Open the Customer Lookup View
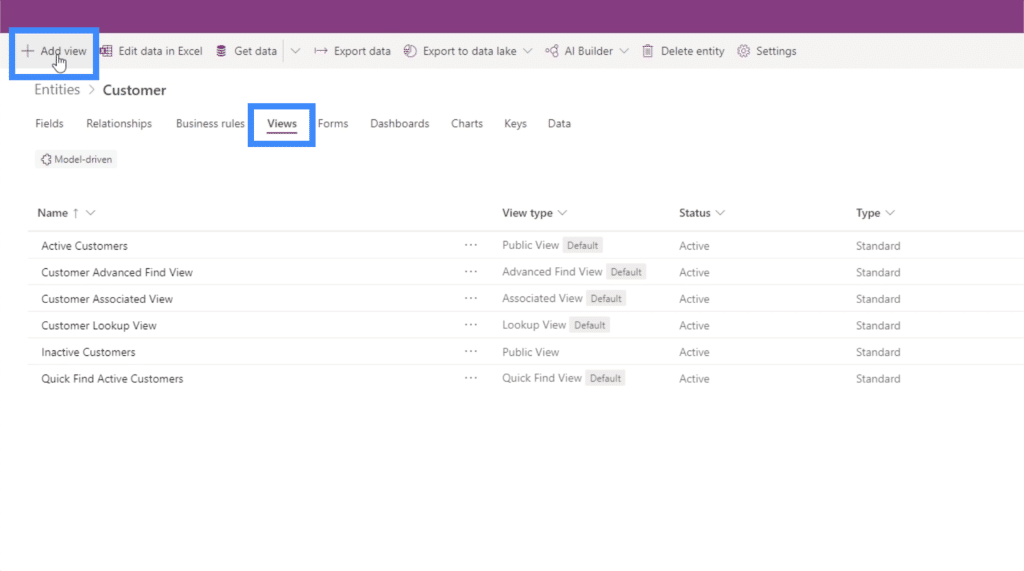This screenshot has height=571, width=1024. click(99, 325)
